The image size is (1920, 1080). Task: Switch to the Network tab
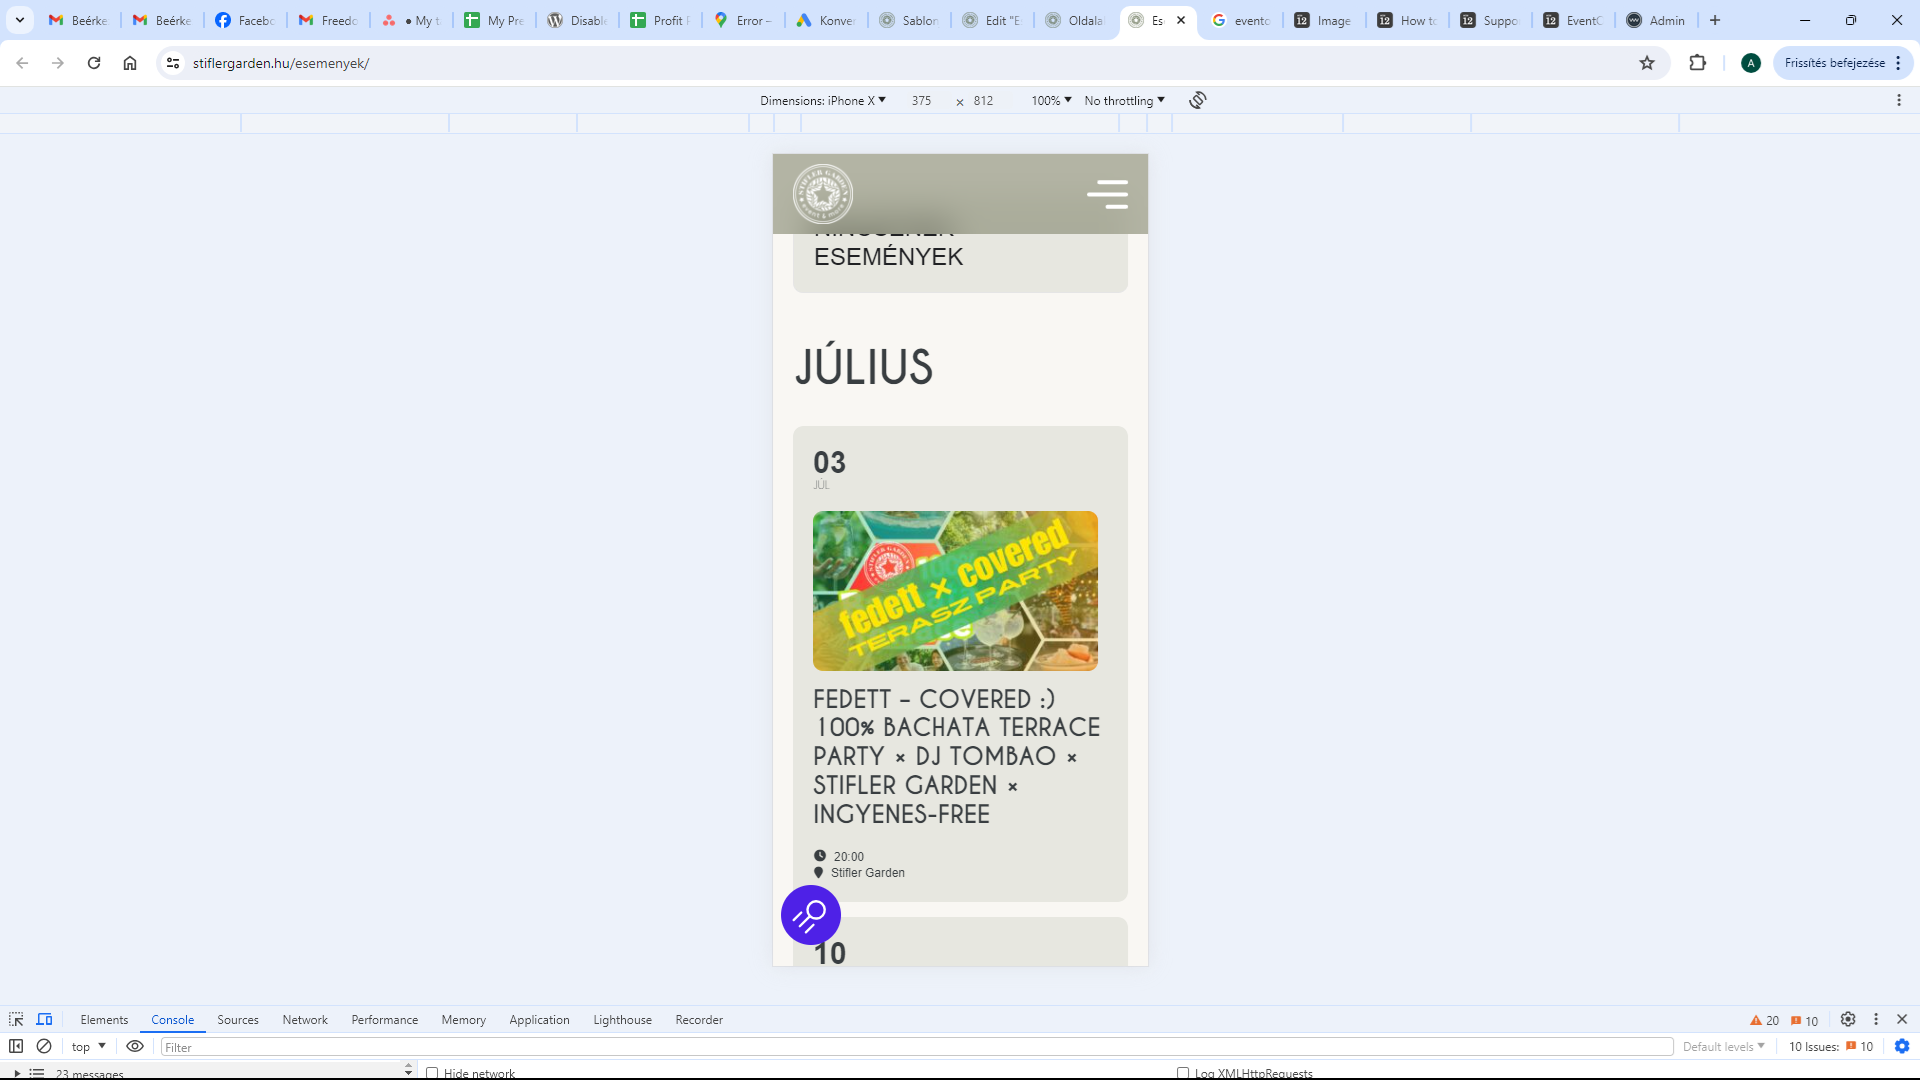[305, 1019]
